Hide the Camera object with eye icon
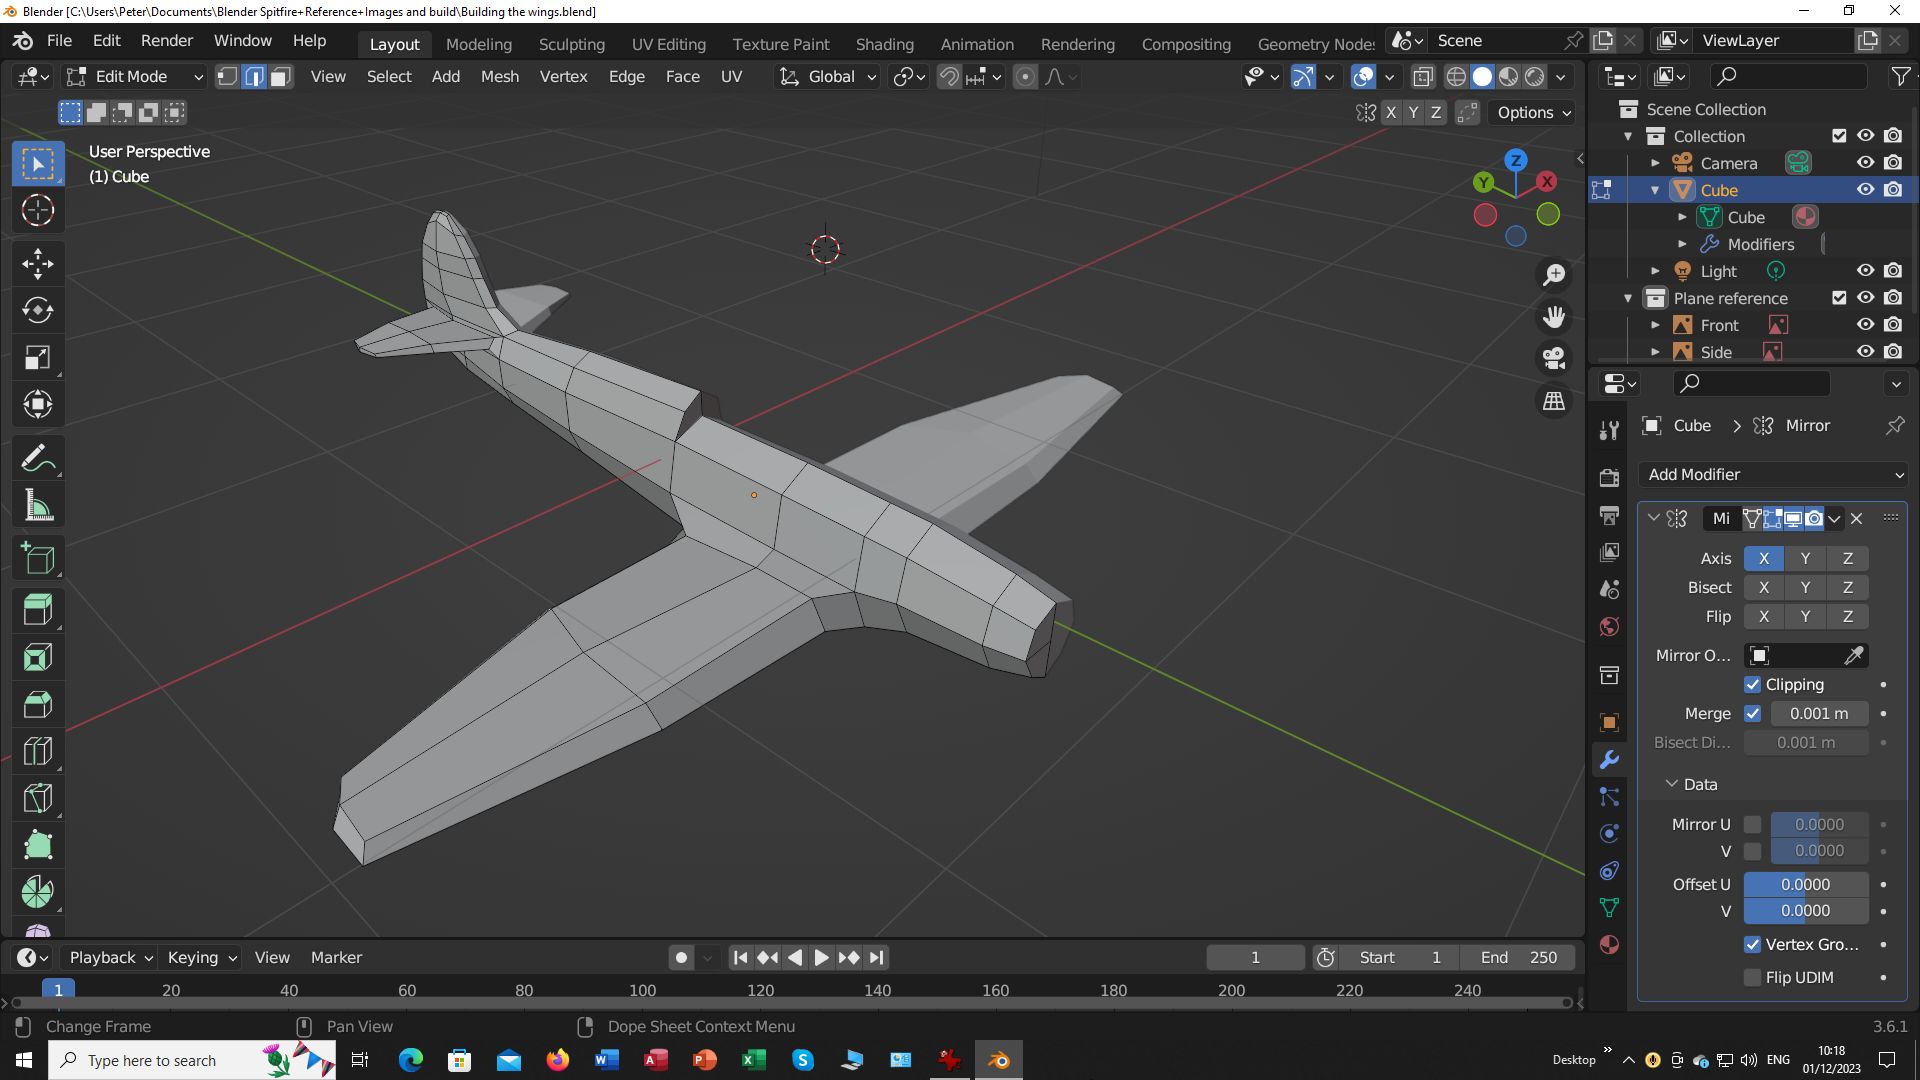Screen dimensions: 1920x1080 pyautogui.click(x=1865, y=163)
